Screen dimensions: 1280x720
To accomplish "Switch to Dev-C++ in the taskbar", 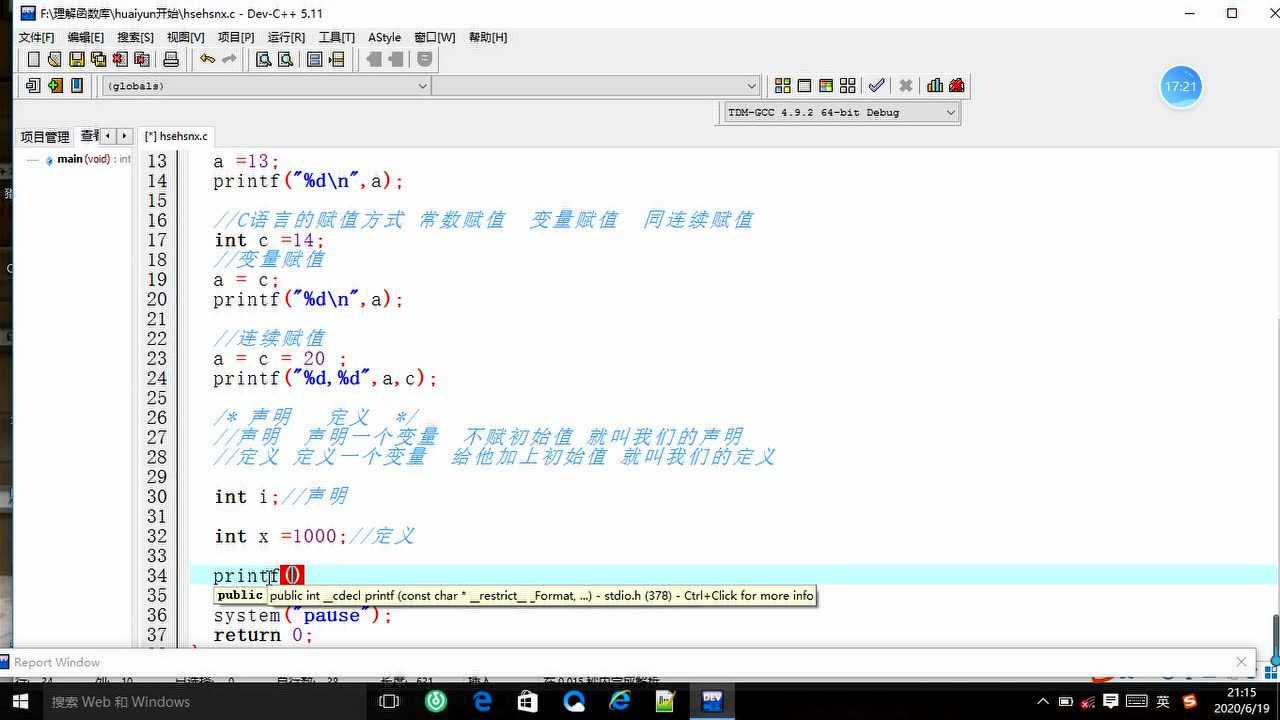I will [x=712, y=702].
